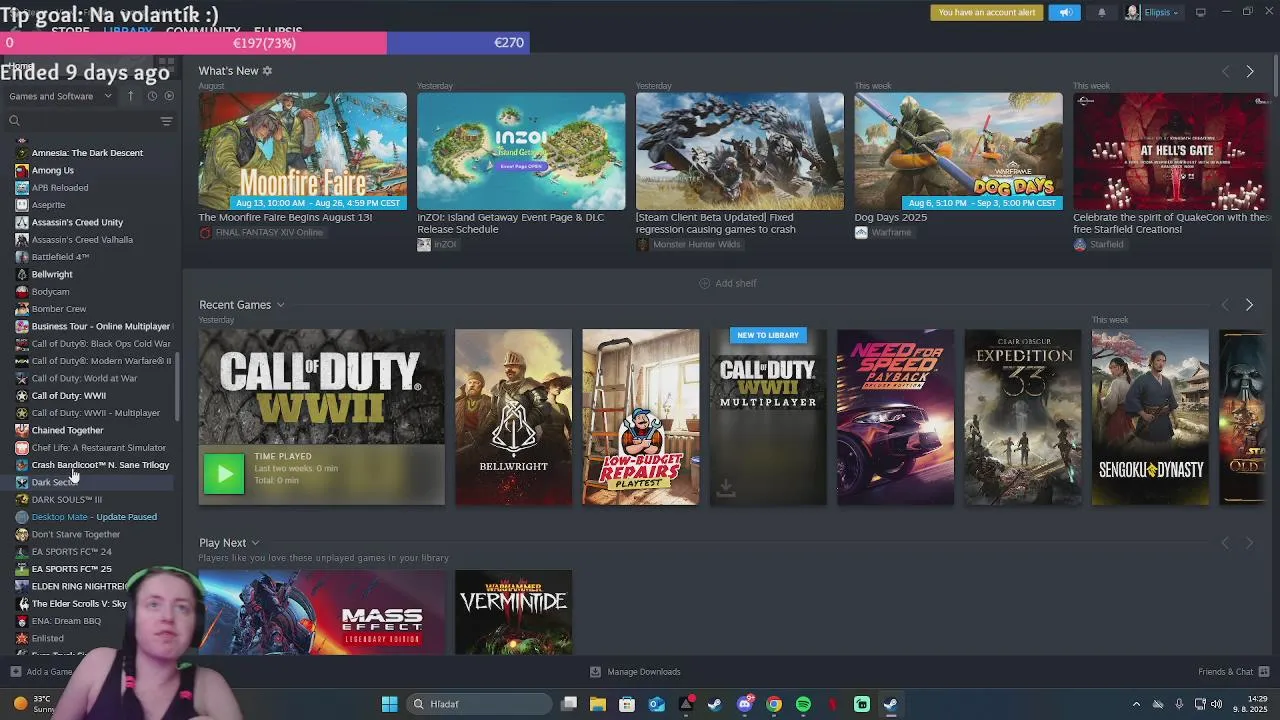Select Desktop Mate - Update Paused
1280x720 pixels.
point(94,517)
